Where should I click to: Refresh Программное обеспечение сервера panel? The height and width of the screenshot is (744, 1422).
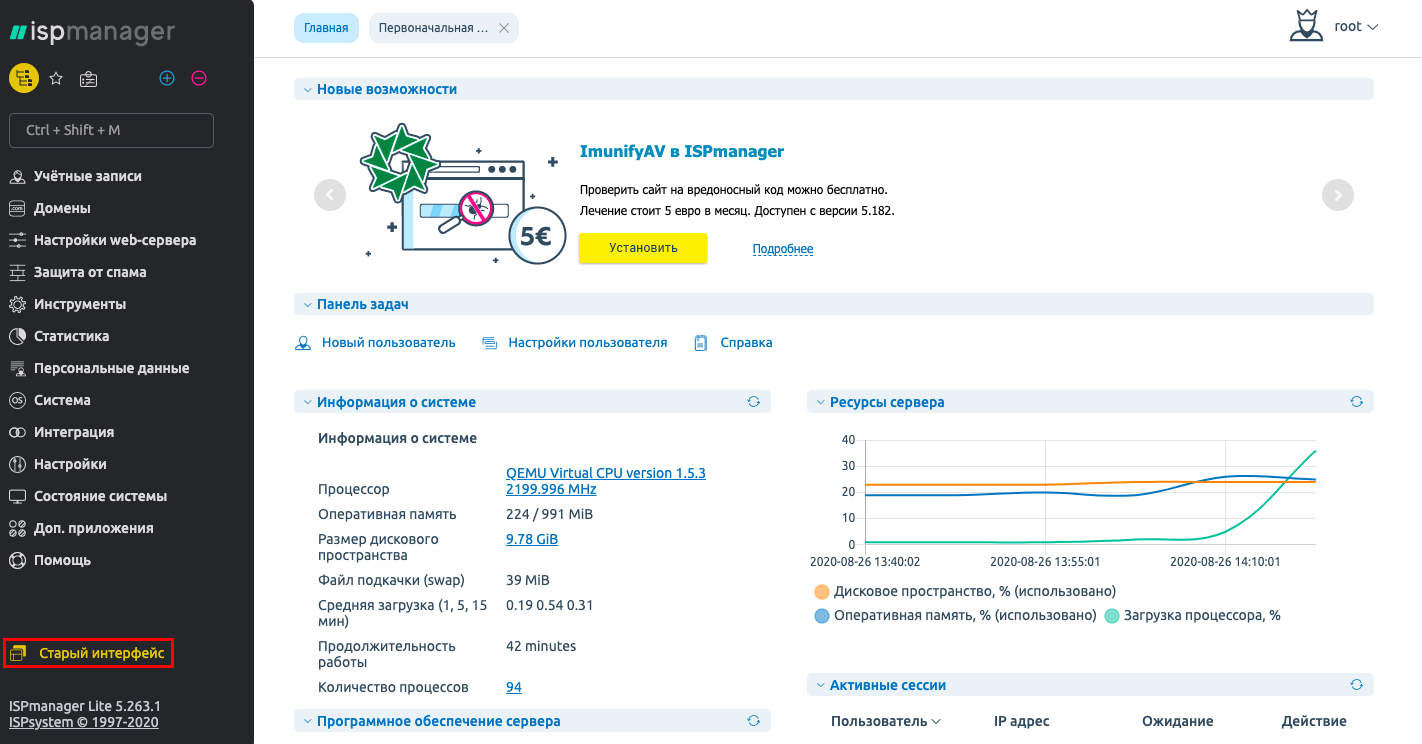[754, 720]
